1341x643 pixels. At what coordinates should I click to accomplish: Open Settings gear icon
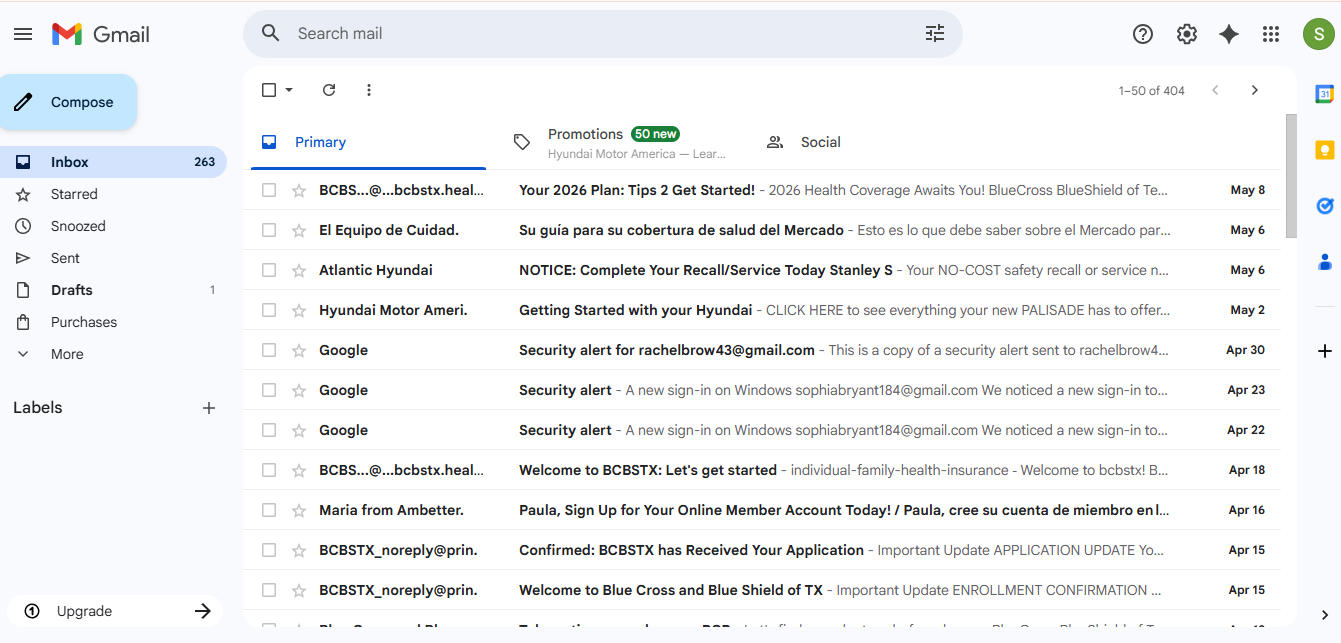point(1187,34)
